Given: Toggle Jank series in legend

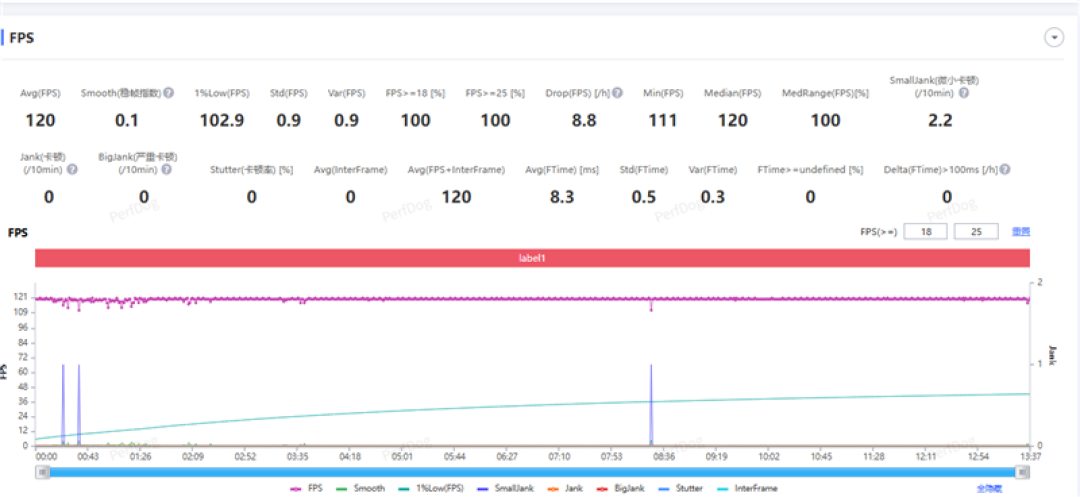Looking at the screenshot, I should pos(564,488).
